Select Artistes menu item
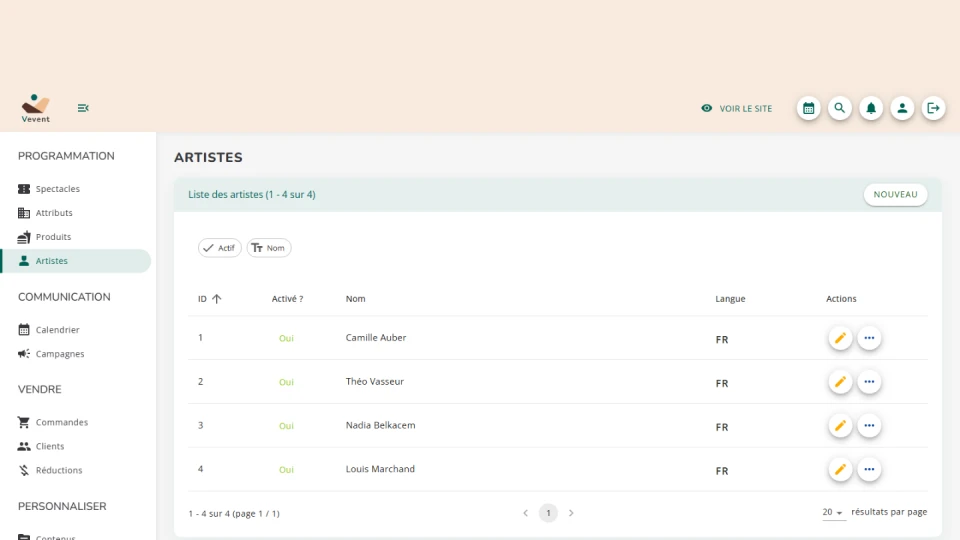The height and width of the screenshot is (540, 960). click(x=76, y=261)
